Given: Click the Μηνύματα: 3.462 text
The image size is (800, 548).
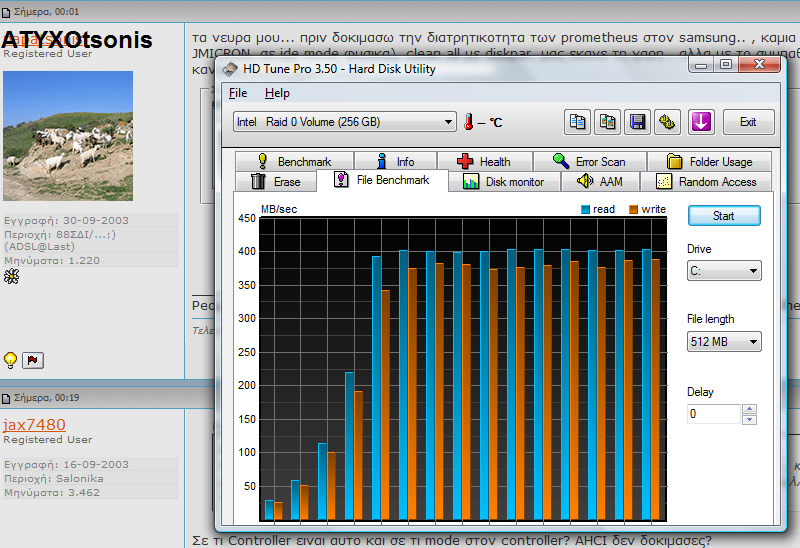Looking at the screenshot, I should (52, 493).
